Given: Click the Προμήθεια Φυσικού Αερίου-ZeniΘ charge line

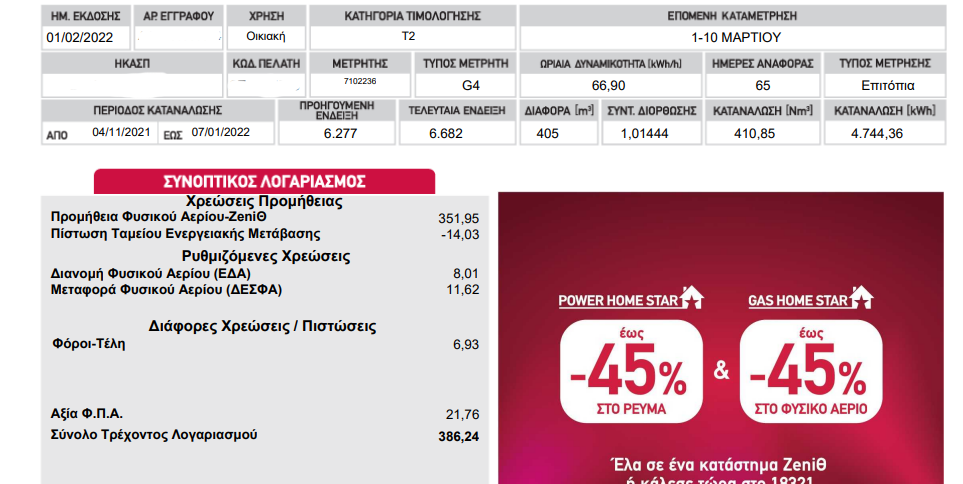Looking at the screenshot, I should (x=265, y=217).
